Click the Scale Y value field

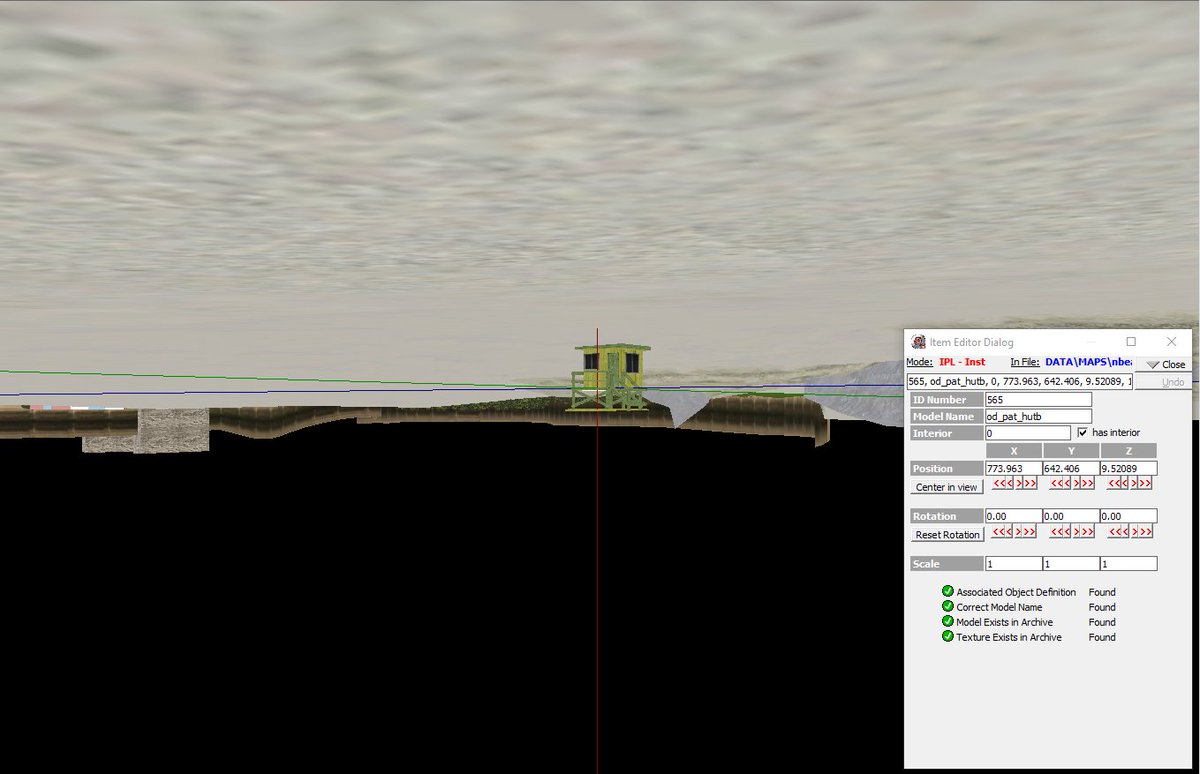[x=1071, y=564]
